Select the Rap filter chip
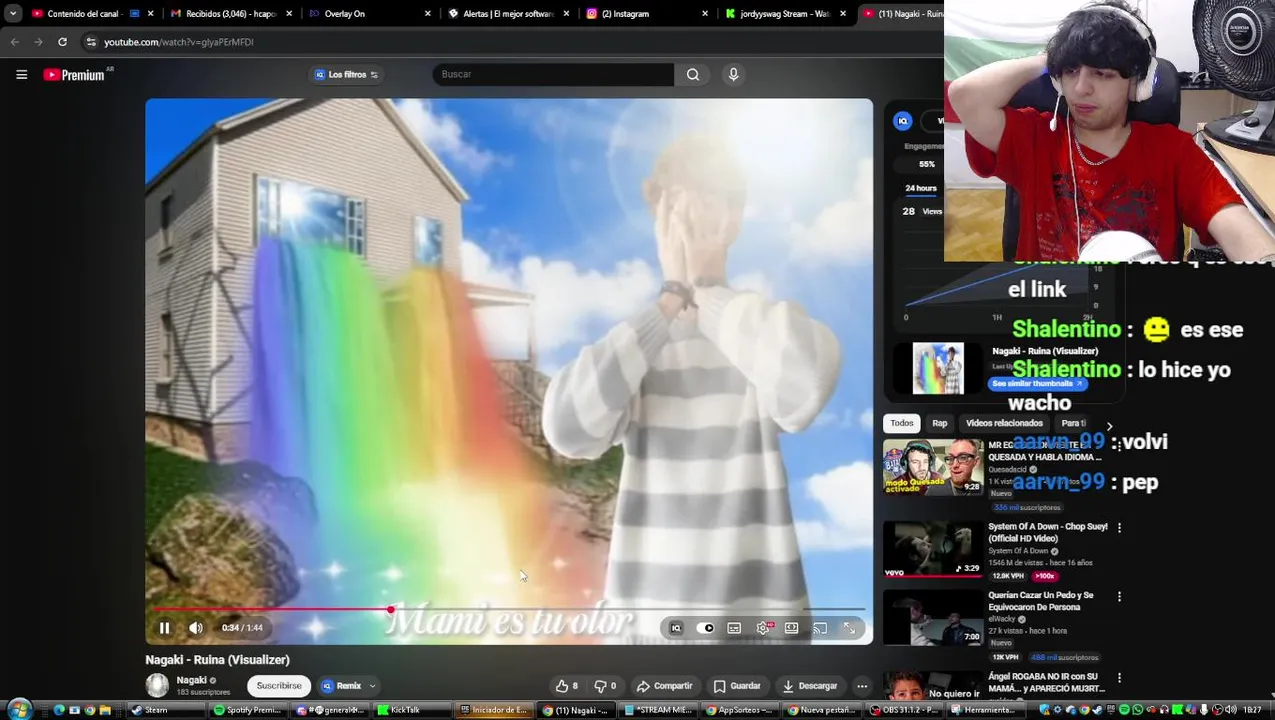 click(x=940, y=423)
